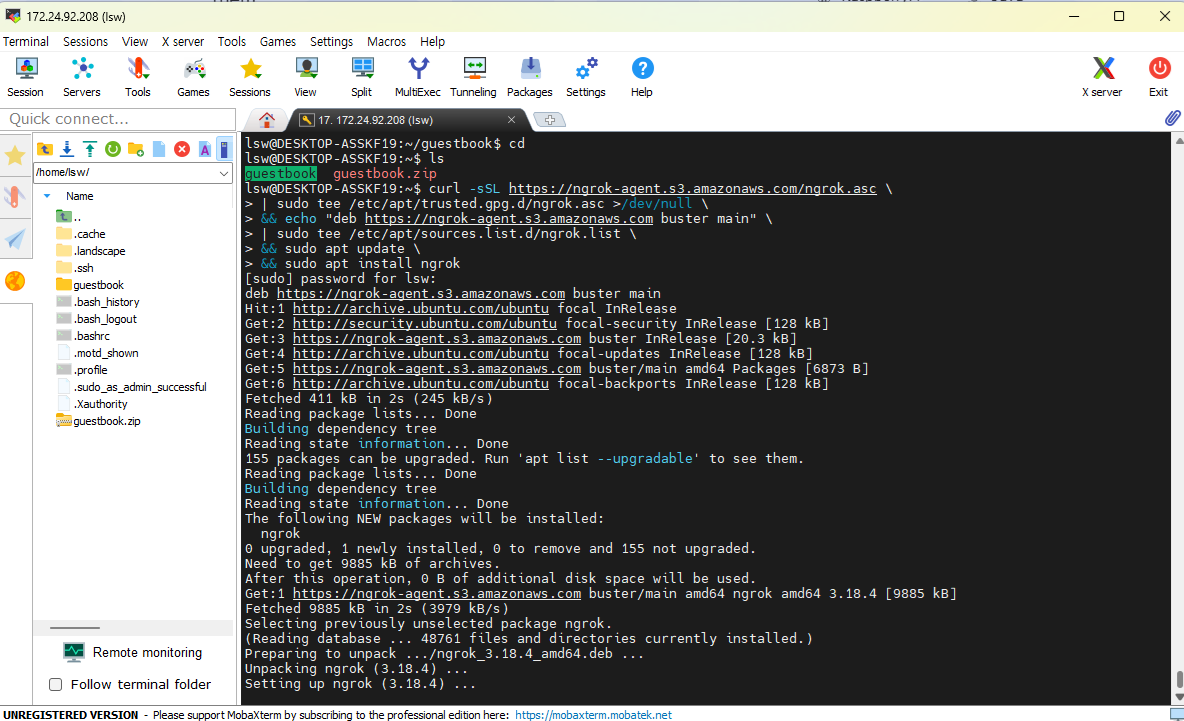Start the X server toolbar icon
Screen dimensions: 1184x721
pos(1102,78)
